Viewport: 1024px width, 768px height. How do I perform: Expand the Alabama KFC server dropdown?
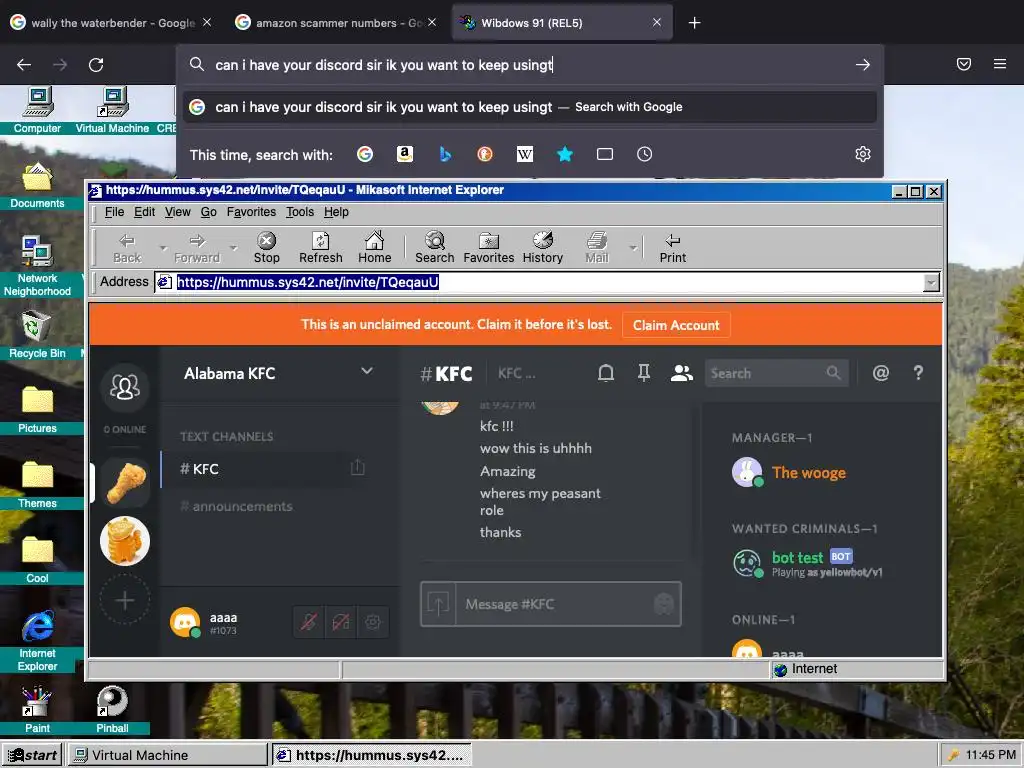coord(367,371)
